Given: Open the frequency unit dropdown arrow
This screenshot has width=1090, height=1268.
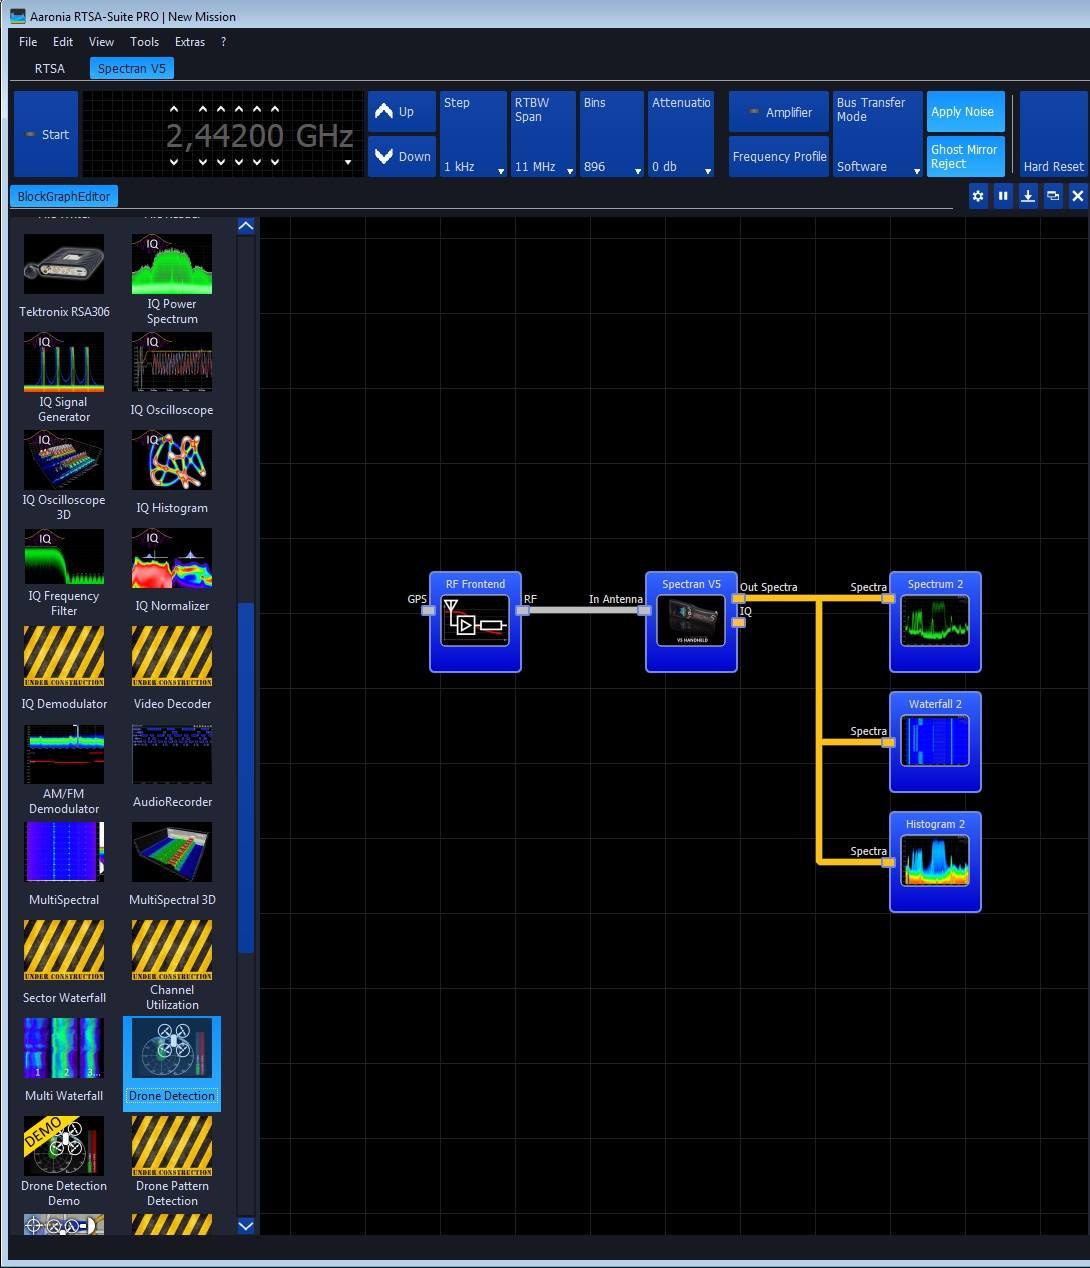Looking at the screenshot, I should click(348, 162).
